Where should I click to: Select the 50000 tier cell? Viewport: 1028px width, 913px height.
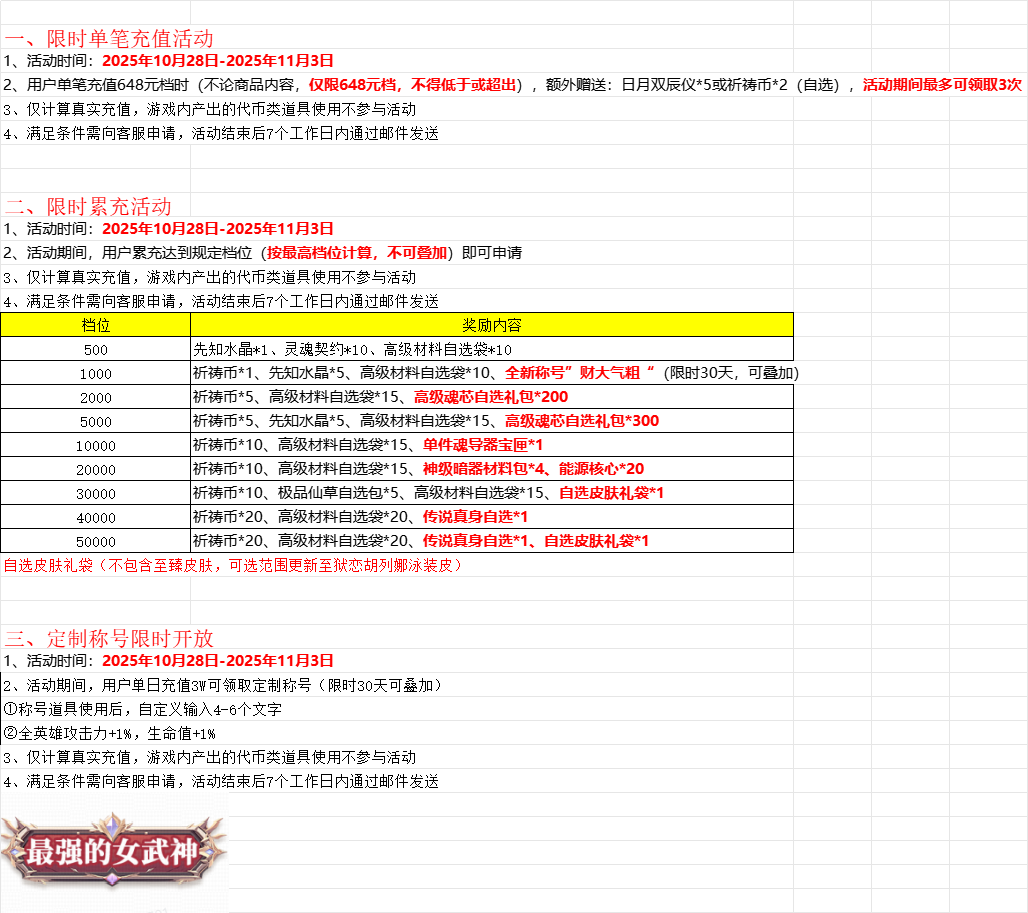(95, 541)
